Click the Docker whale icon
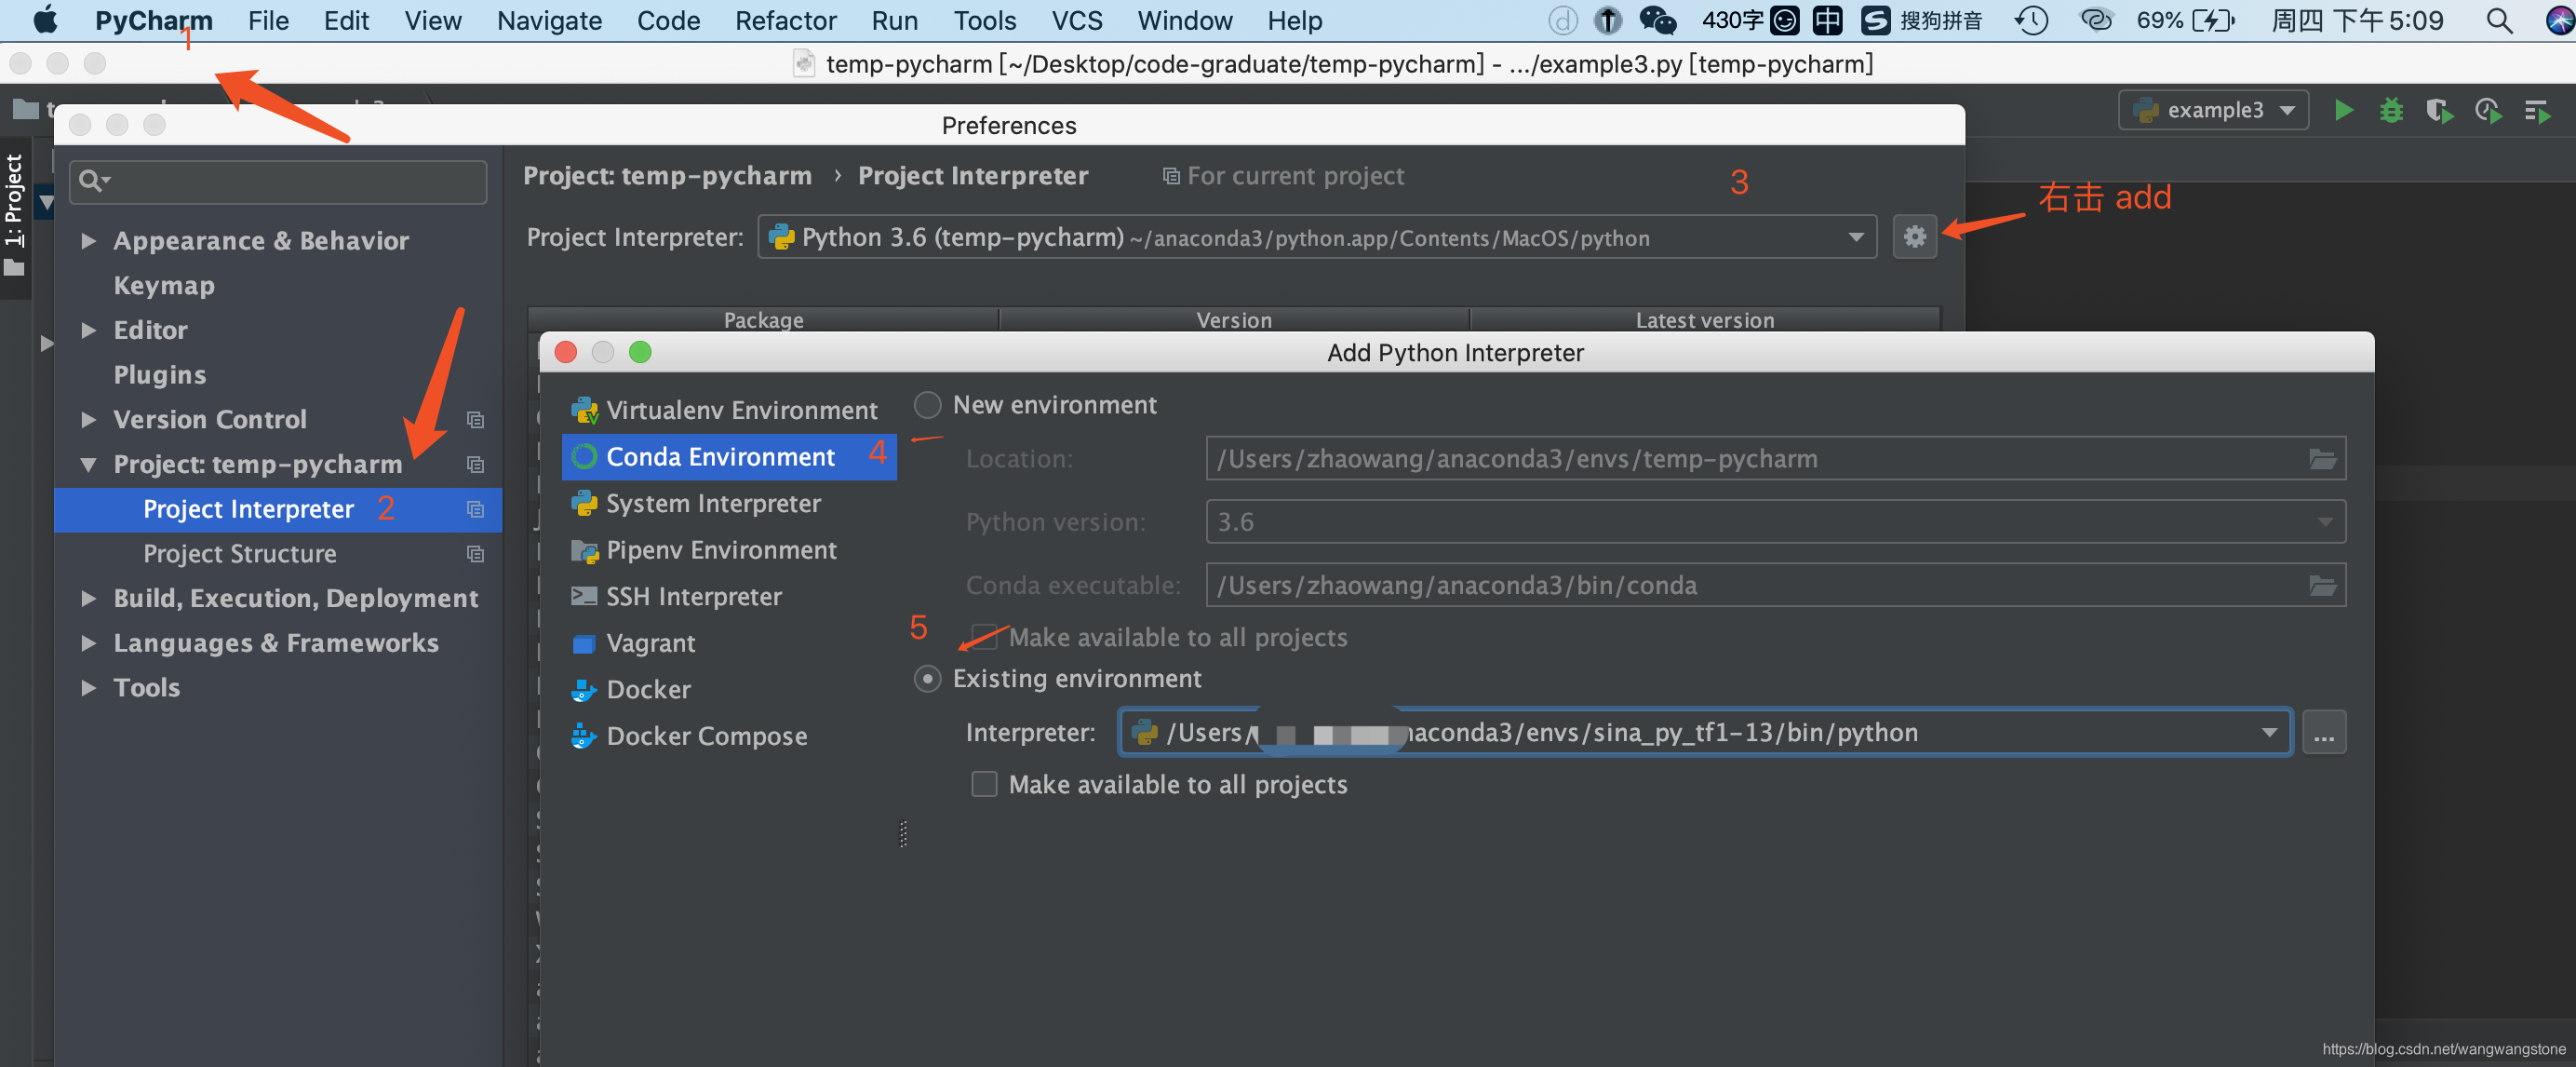2576x1067 pixels. coord(584,689)
